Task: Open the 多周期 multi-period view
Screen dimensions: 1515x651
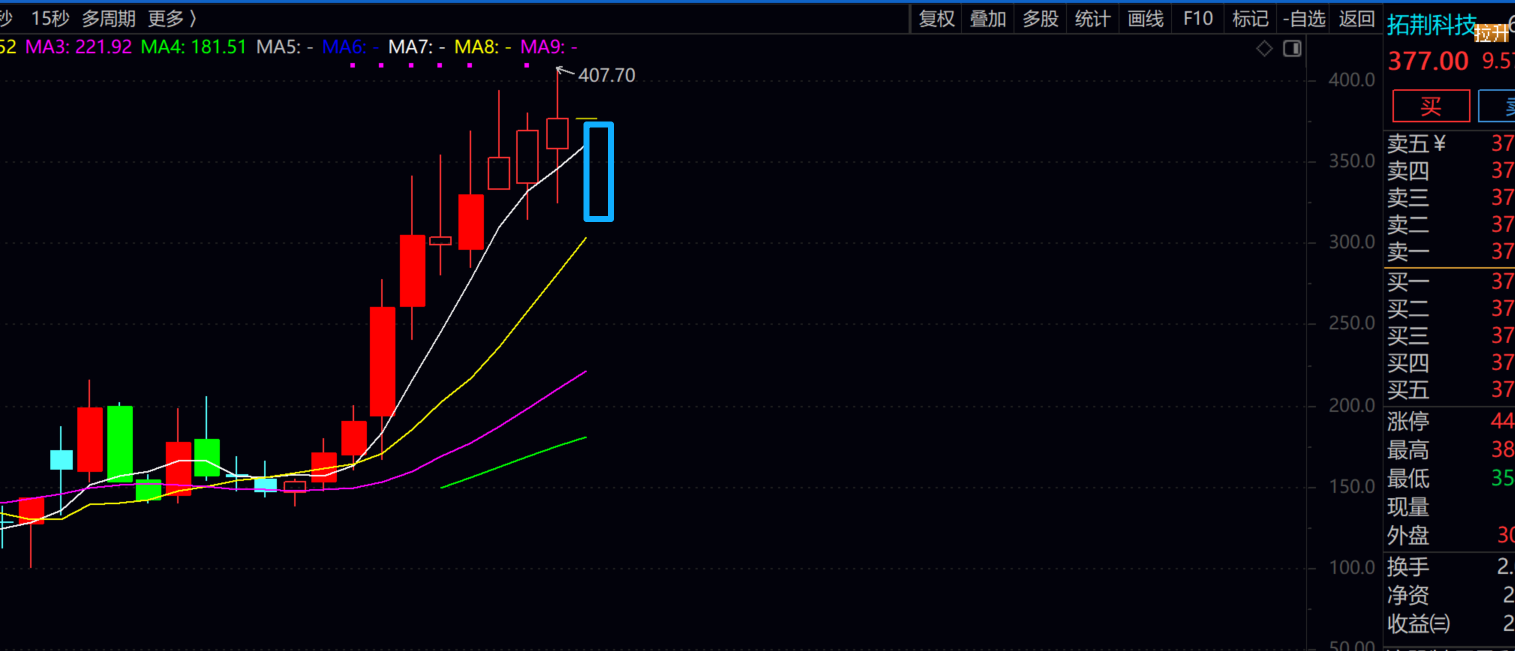Action: click(x=109, y=18)
